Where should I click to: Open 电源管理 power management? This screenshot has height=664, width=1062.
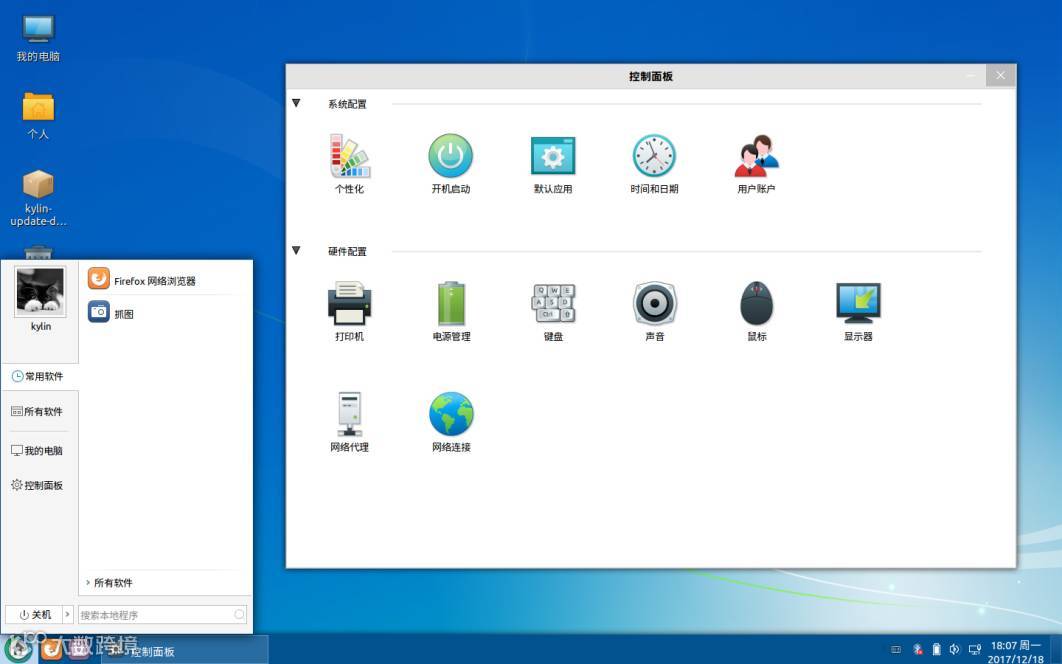[451, 312]
